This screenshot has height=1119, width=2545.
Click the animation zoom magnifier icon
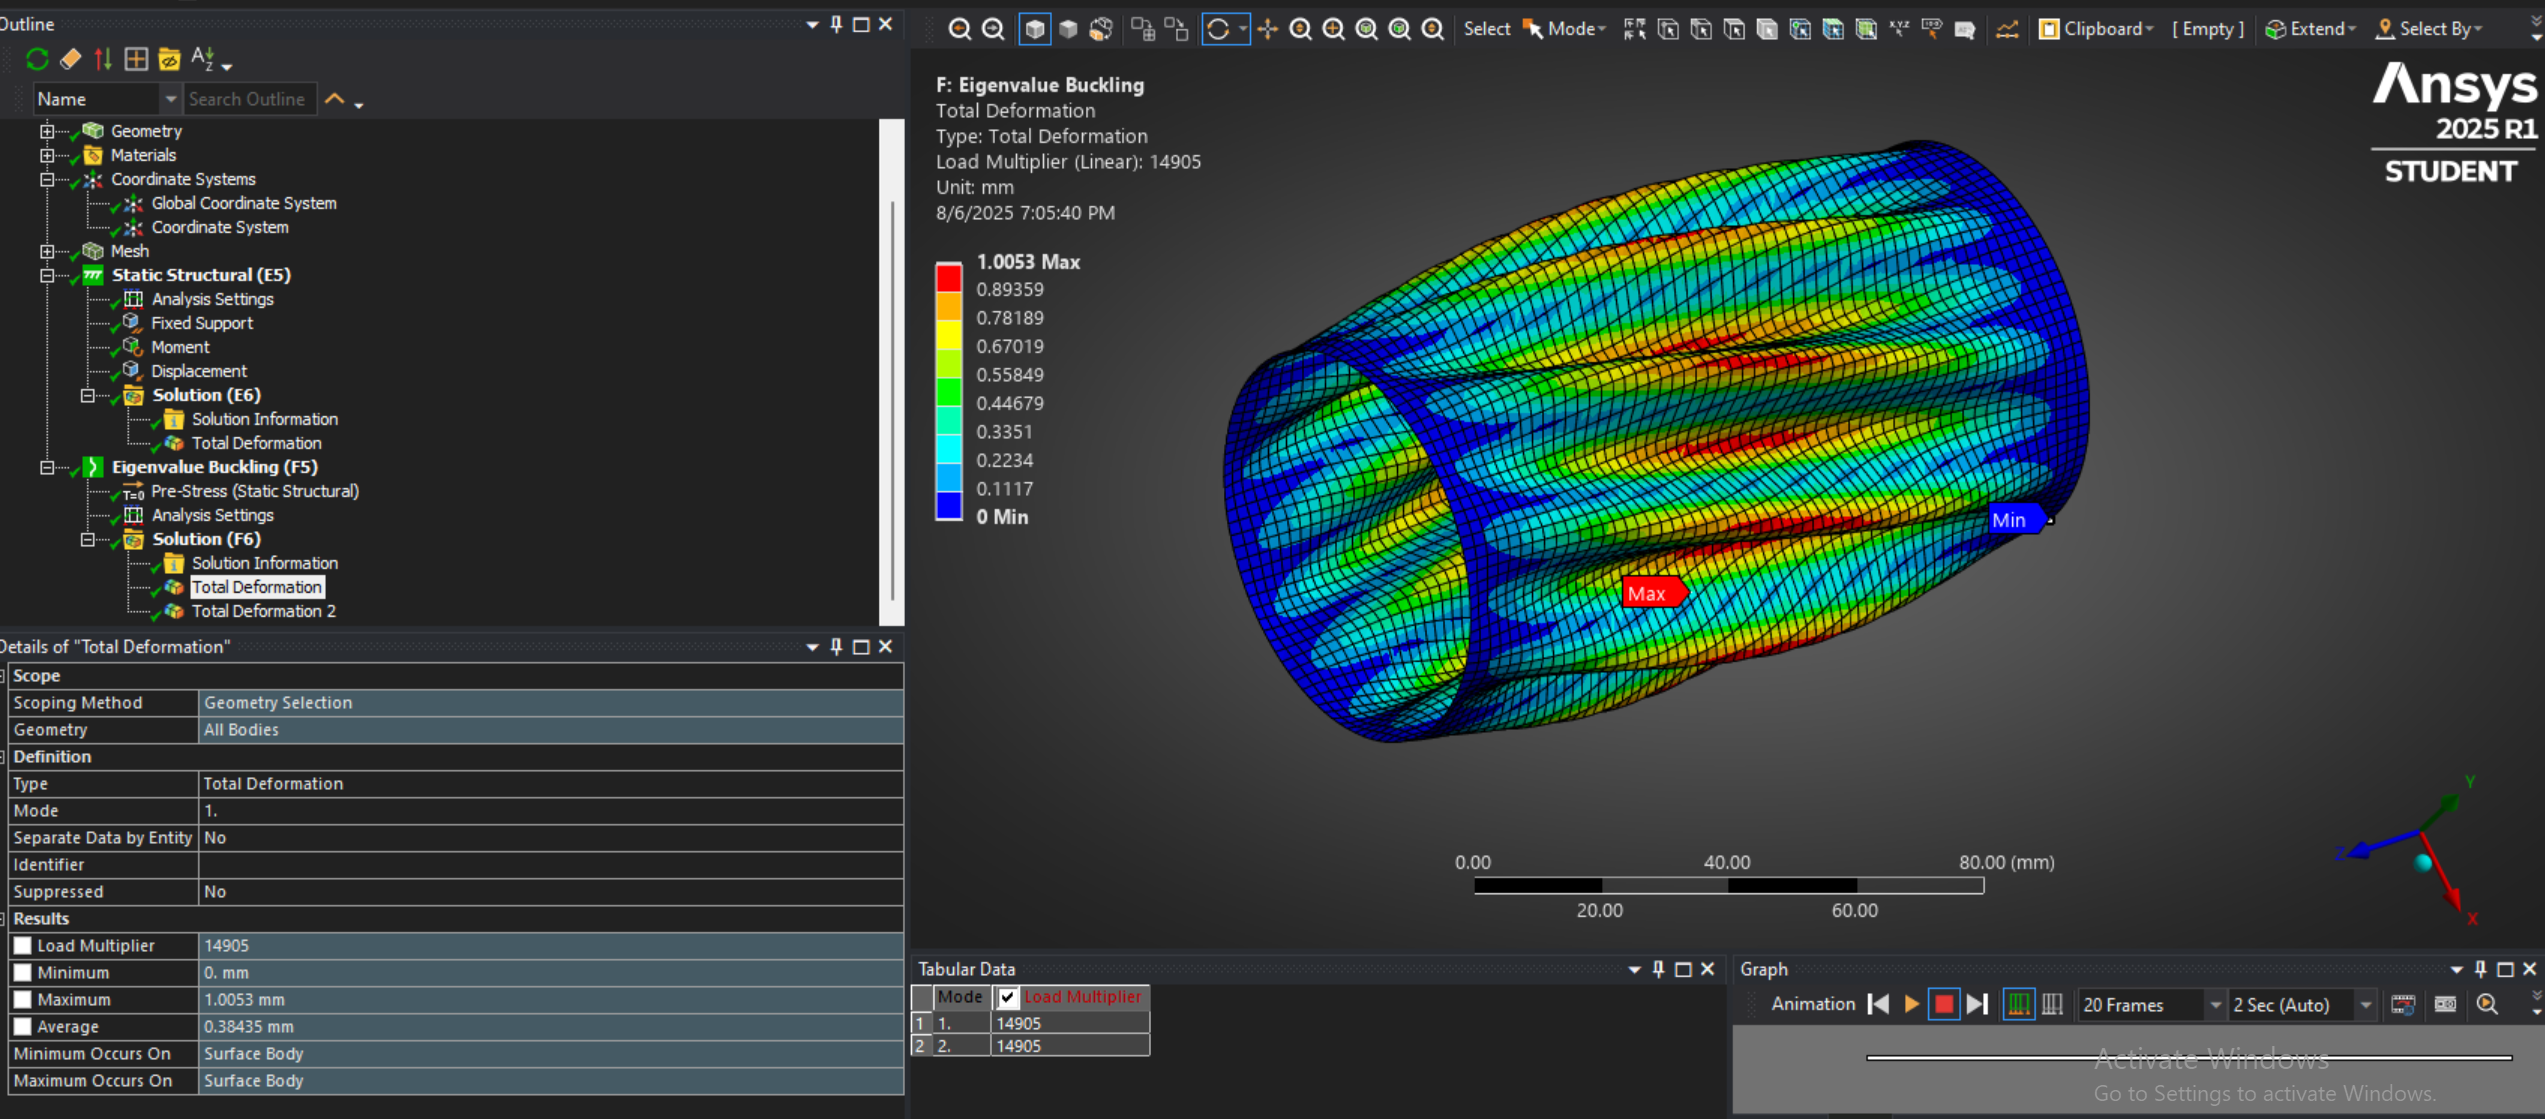[x=2487, y=1004]
